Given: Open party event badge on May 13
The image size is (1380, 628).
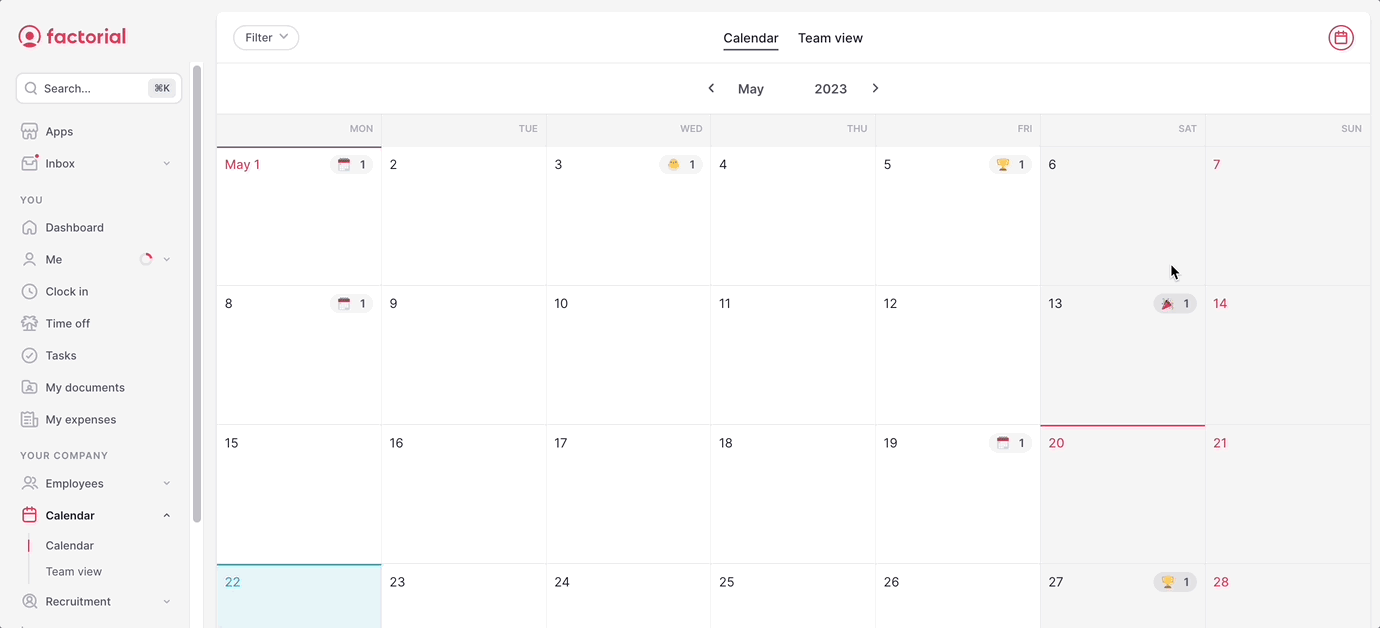Looking at the screenshot, I should coord(1175,303).
